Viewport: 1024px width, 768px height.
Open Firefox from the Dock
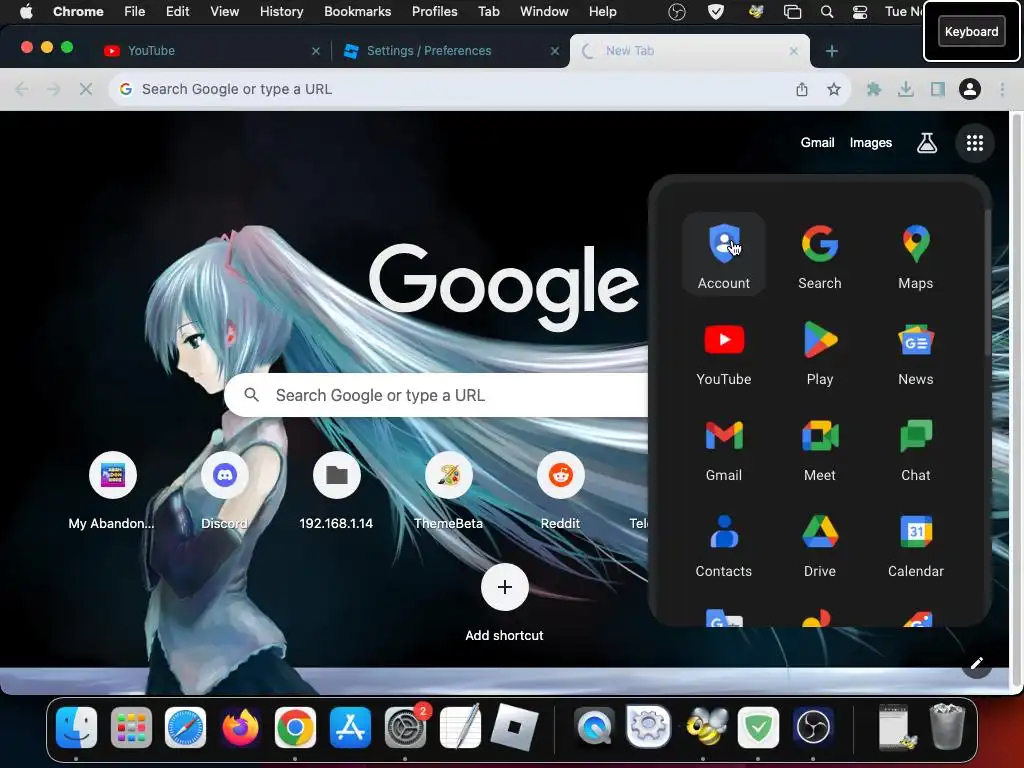pos(240,727)
